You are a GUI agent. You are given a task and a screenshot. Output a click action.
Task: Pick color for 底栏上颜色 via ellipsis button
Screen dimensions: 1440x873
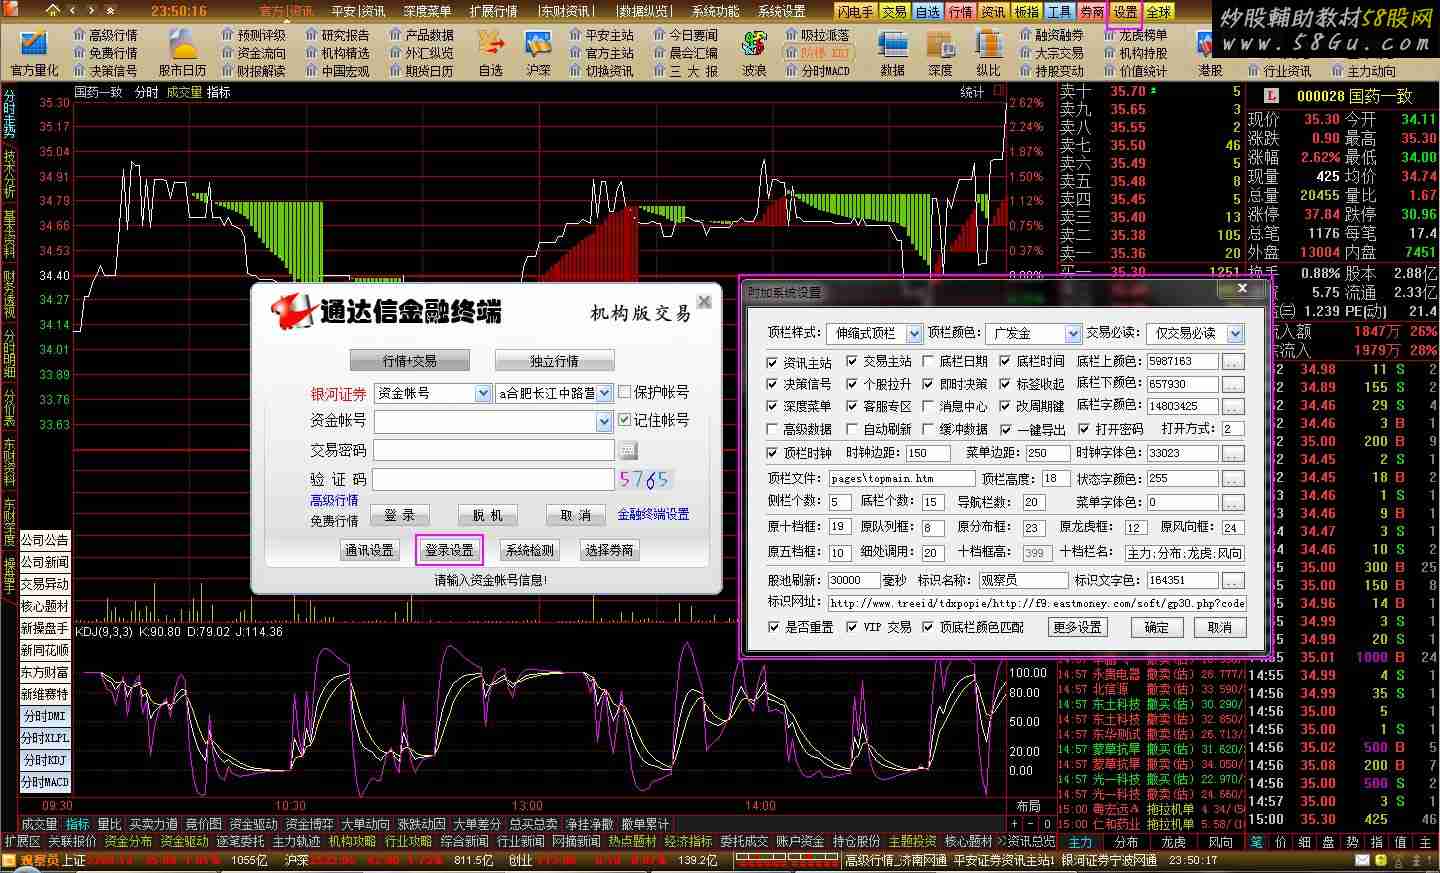tap(1232, 361)
